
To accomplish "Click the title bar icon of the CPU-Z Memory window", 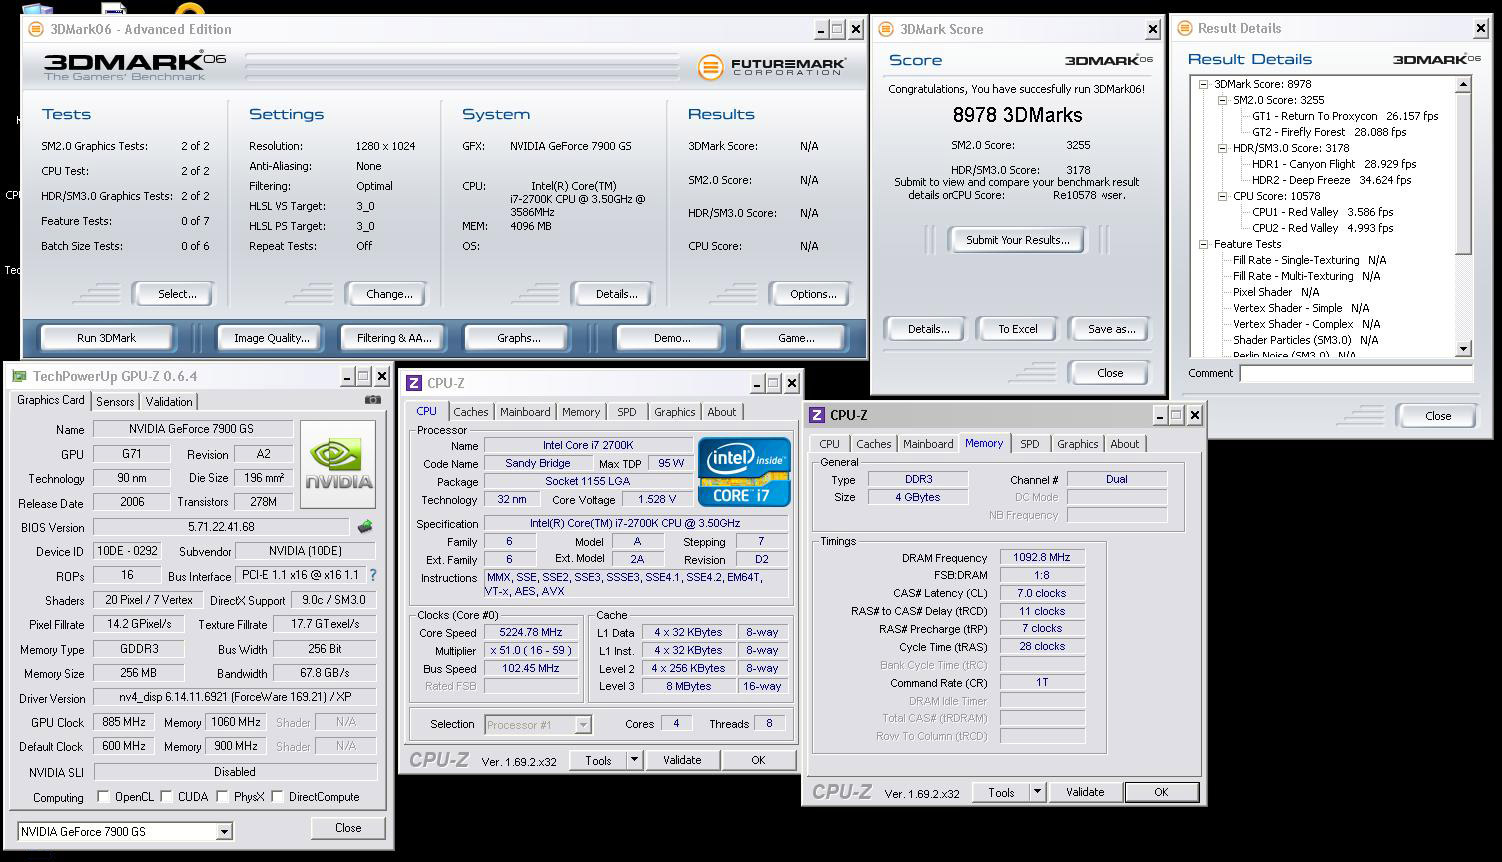I will point(816,415).
